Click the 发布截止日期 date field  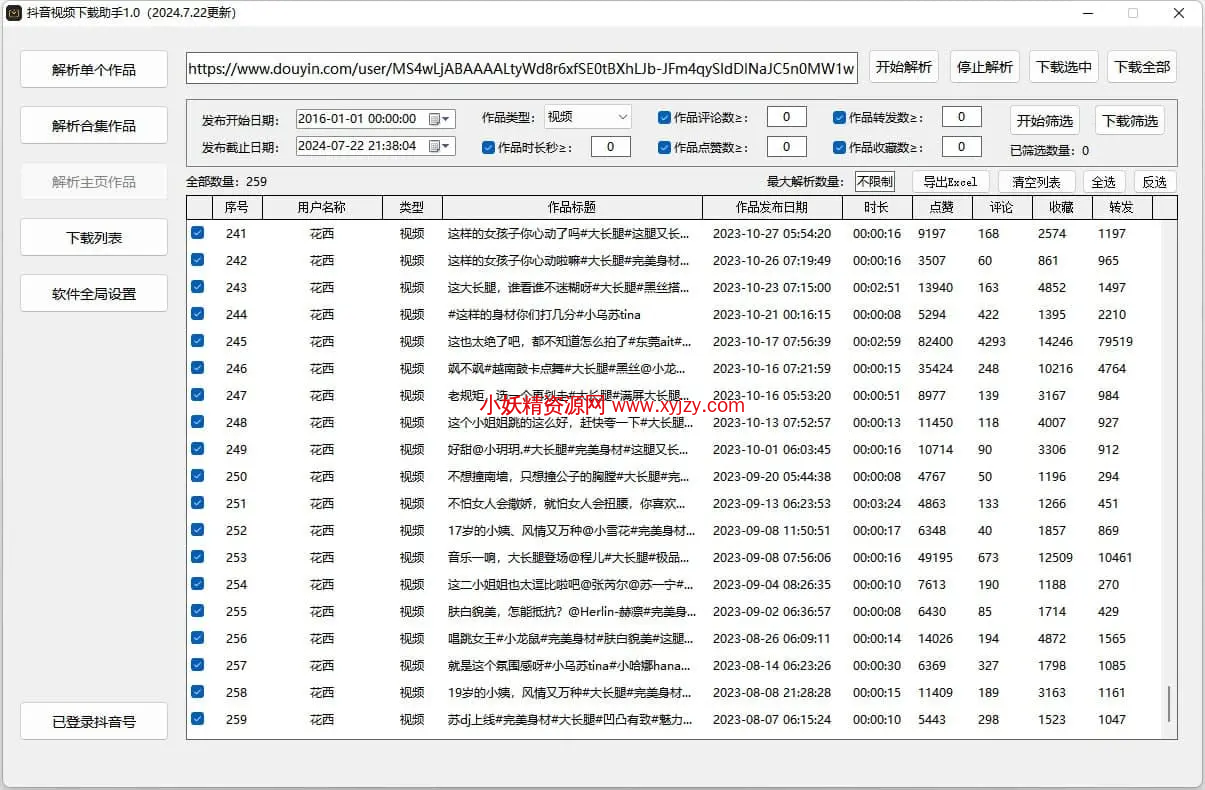376,146
